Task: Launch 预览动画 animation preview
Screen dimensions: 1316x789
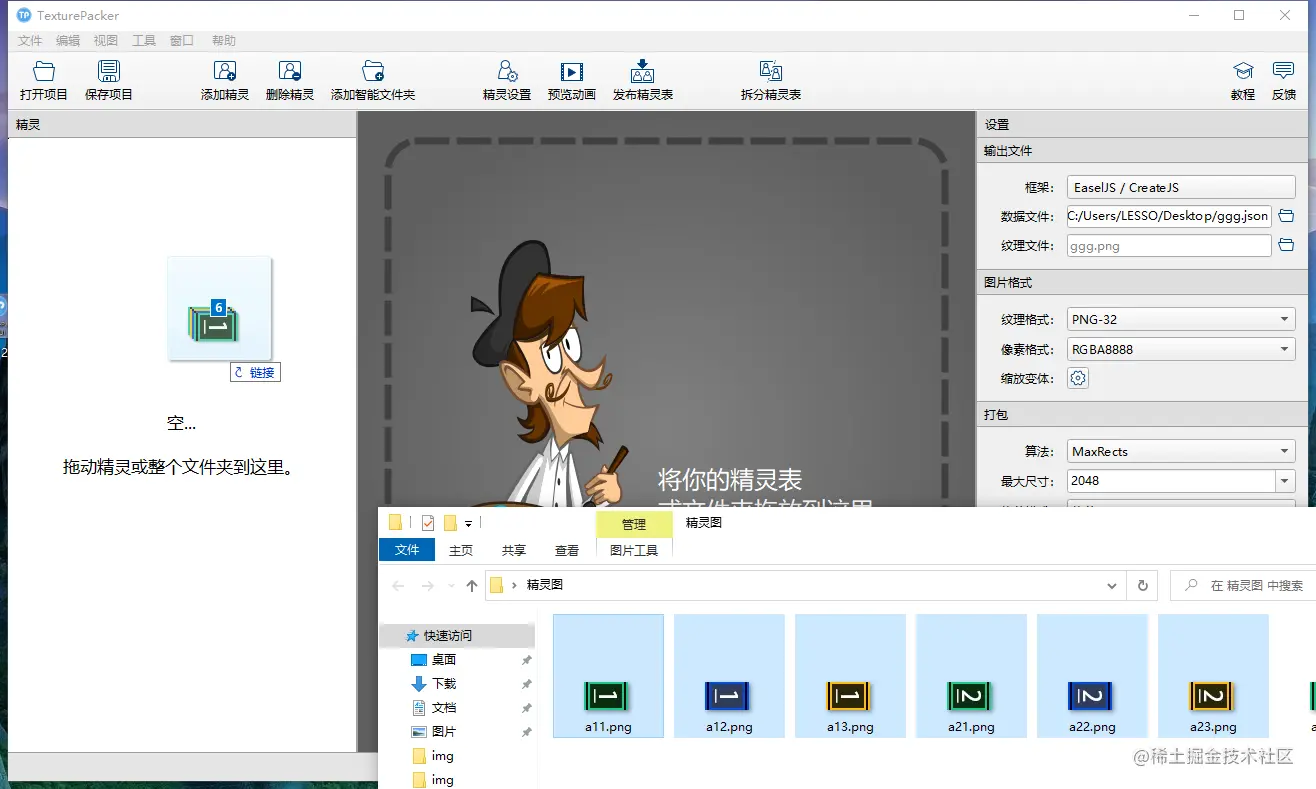Action: point(572,80)
